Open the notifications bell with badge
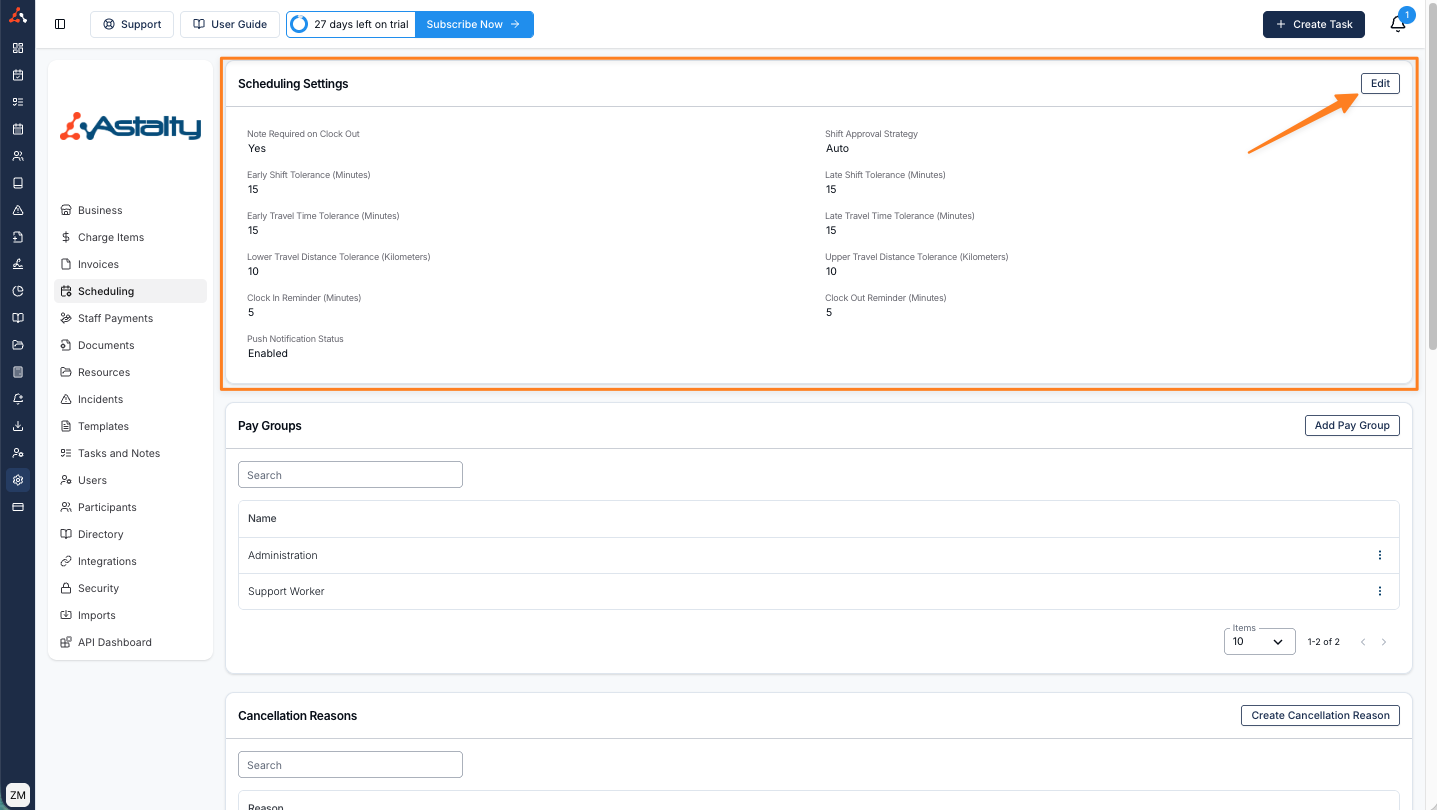1437x810 pixels. pos(1398,24)
